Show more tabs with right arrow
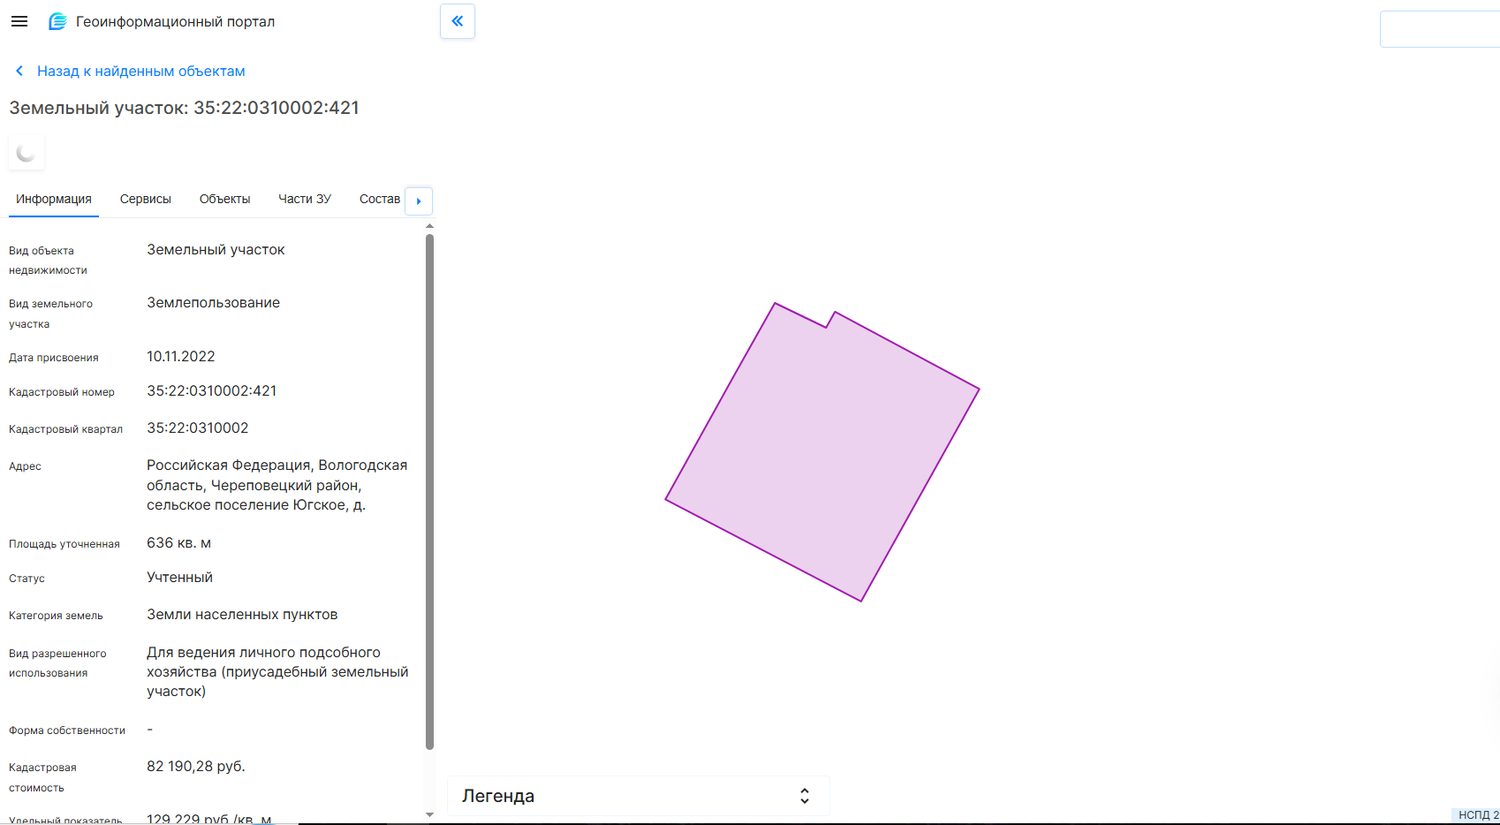The width and height of the screenshot is (1500, 825). [419, 201]
